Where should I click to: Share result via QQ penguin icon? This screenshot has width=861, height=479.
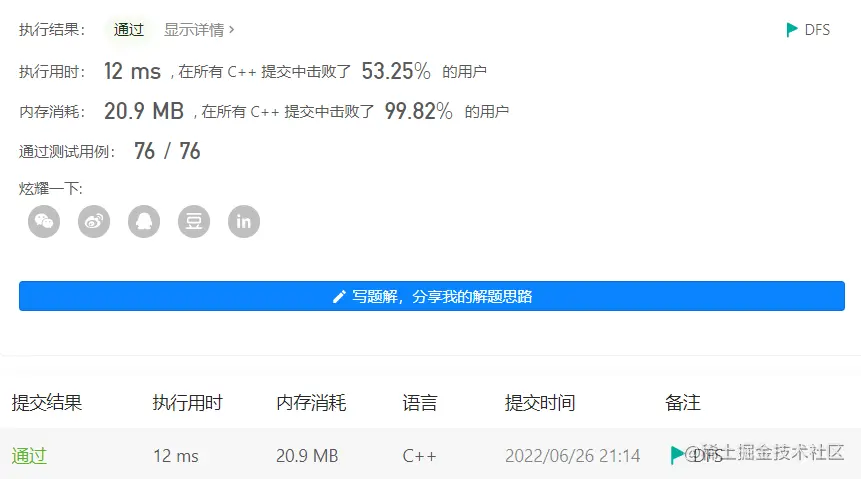(x=144, y=221)
